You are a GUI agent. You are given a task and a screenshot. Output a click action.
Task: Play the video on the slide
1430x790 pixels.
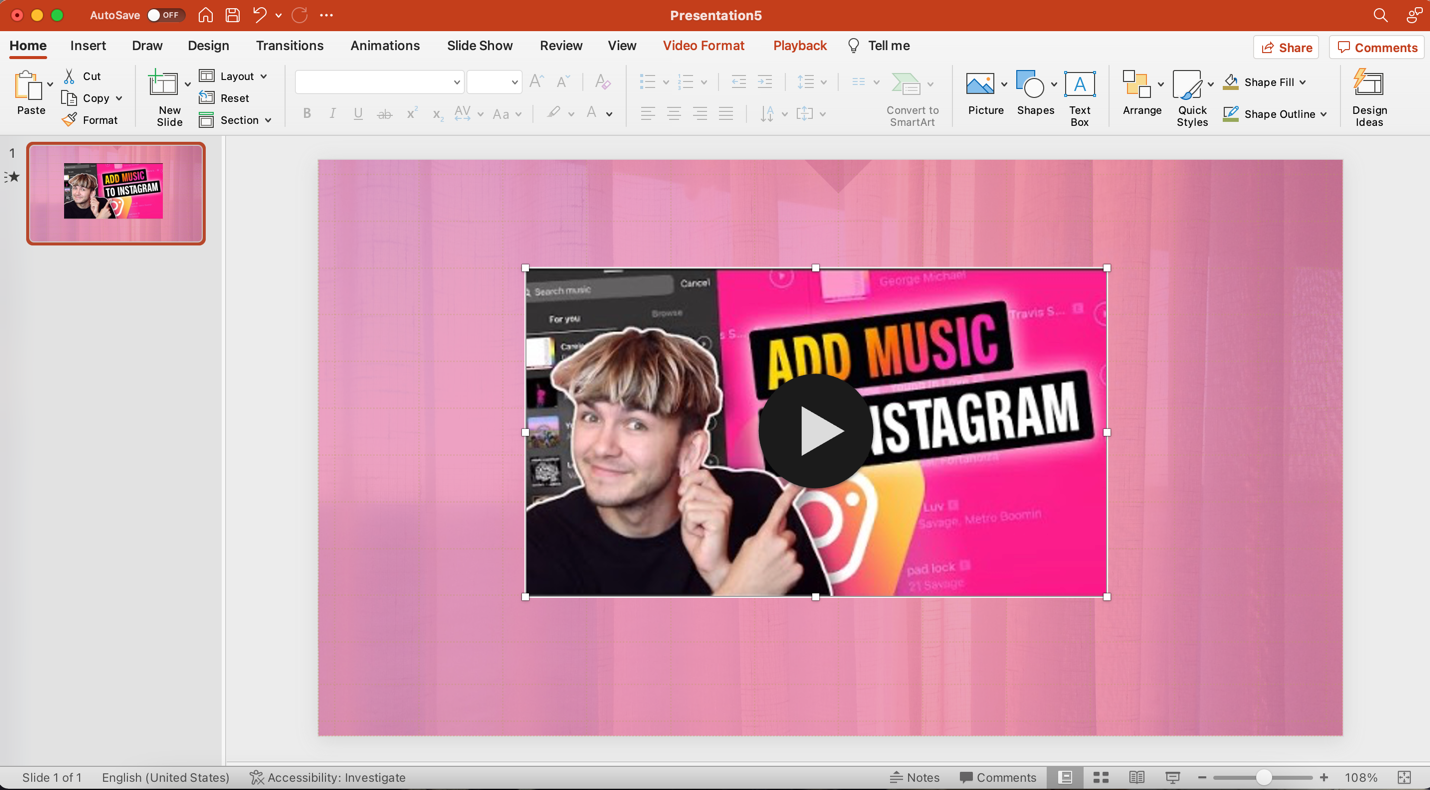(x=815, y=431)
